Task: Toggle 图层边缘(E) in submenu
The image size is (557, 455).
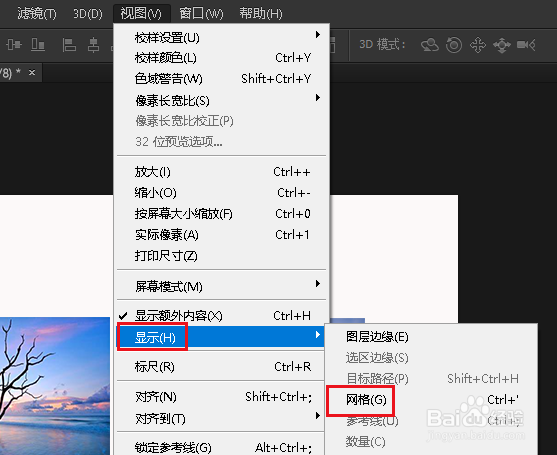Action: point(431,336)
